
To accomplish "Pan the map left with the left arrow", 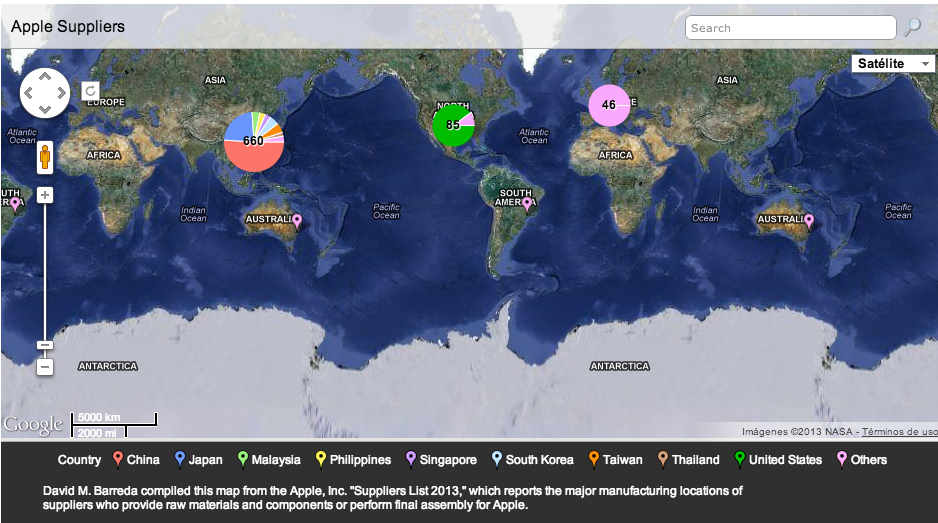I will (x=29, y=93).
